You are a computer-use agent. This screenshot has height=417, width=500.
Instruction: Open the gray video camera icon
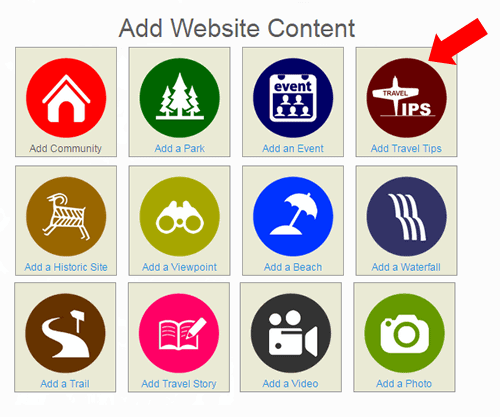pos(291,333)
